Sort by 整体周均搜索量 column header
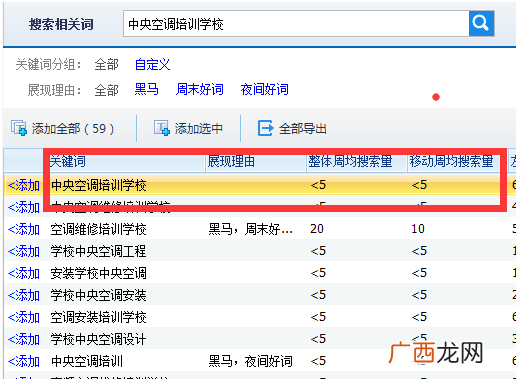 point(350,162)
